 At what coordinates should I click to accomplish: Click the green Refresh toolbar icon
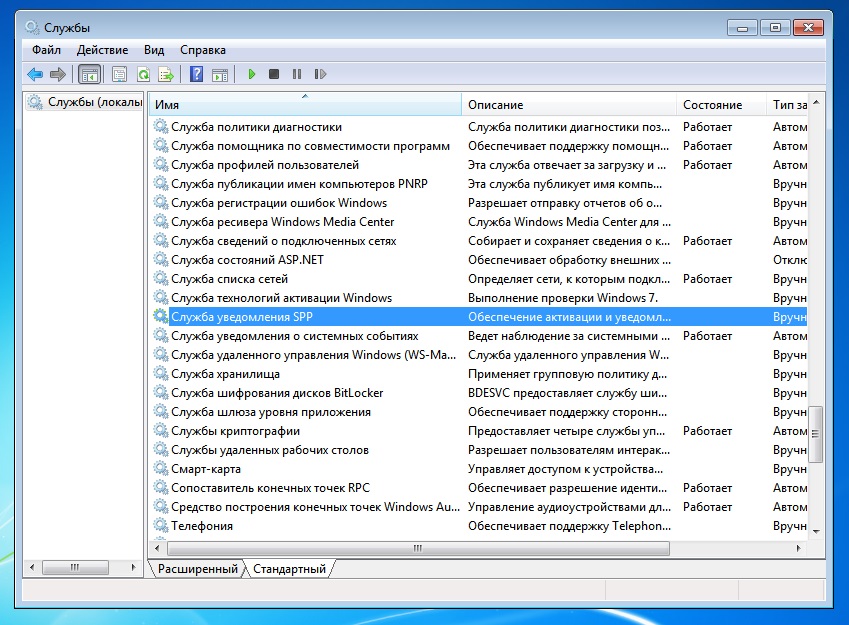(x=143, y=74)
